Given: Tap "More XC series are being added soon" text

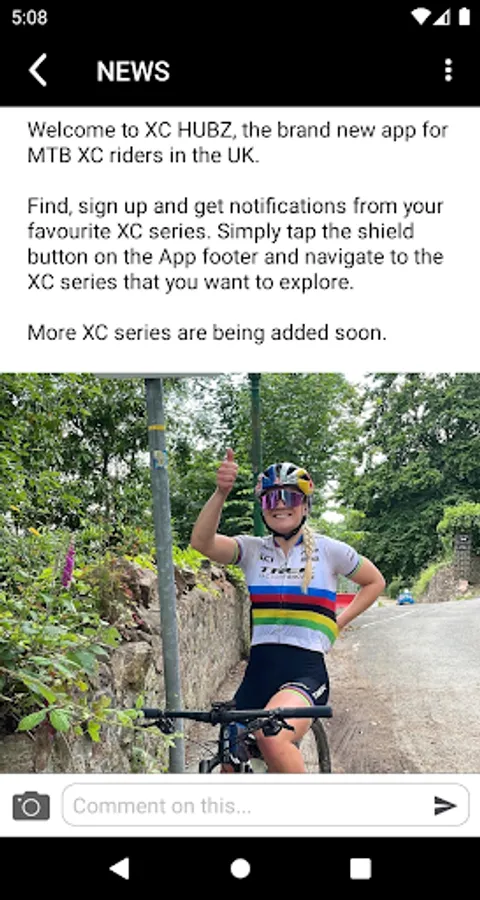Looking at the screenshot, I should [207, 332].
